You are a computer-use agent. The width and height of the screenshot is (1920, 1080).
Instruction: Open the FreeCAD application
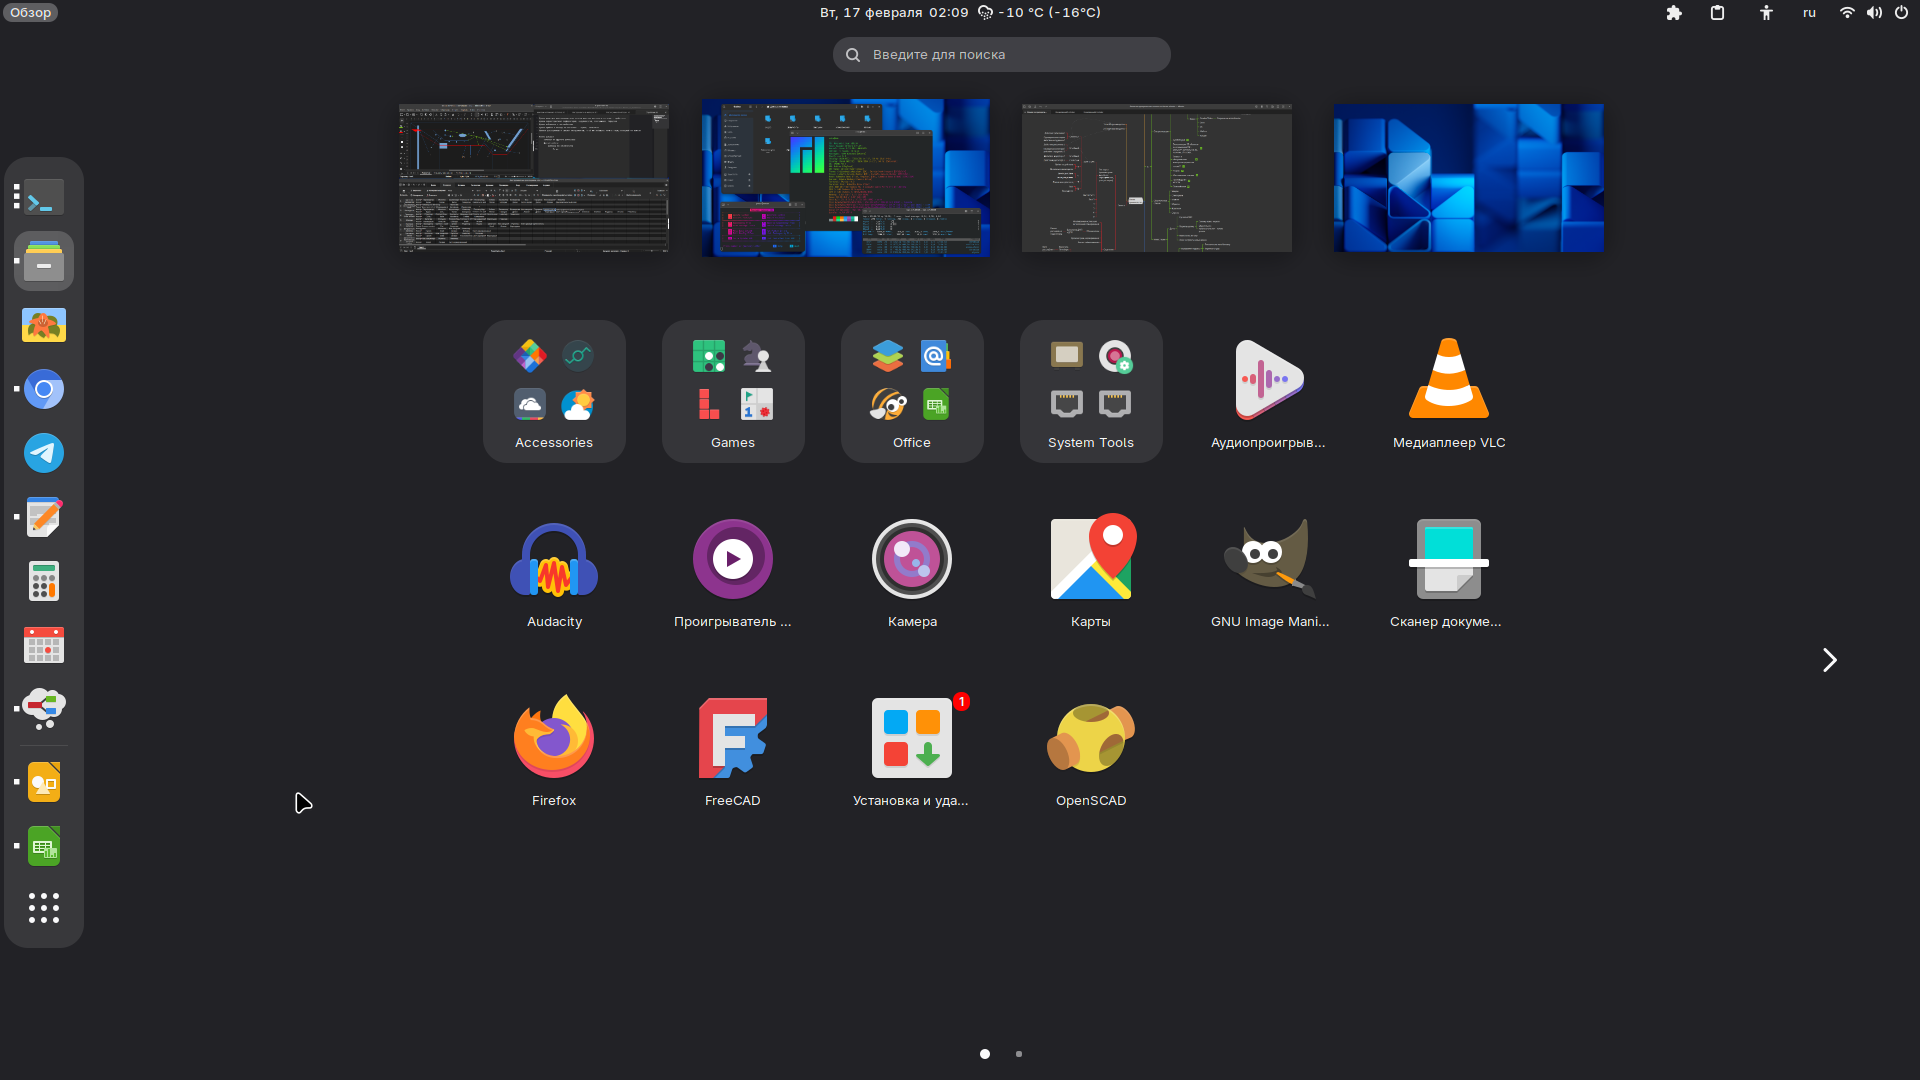[x=732, y=739]
